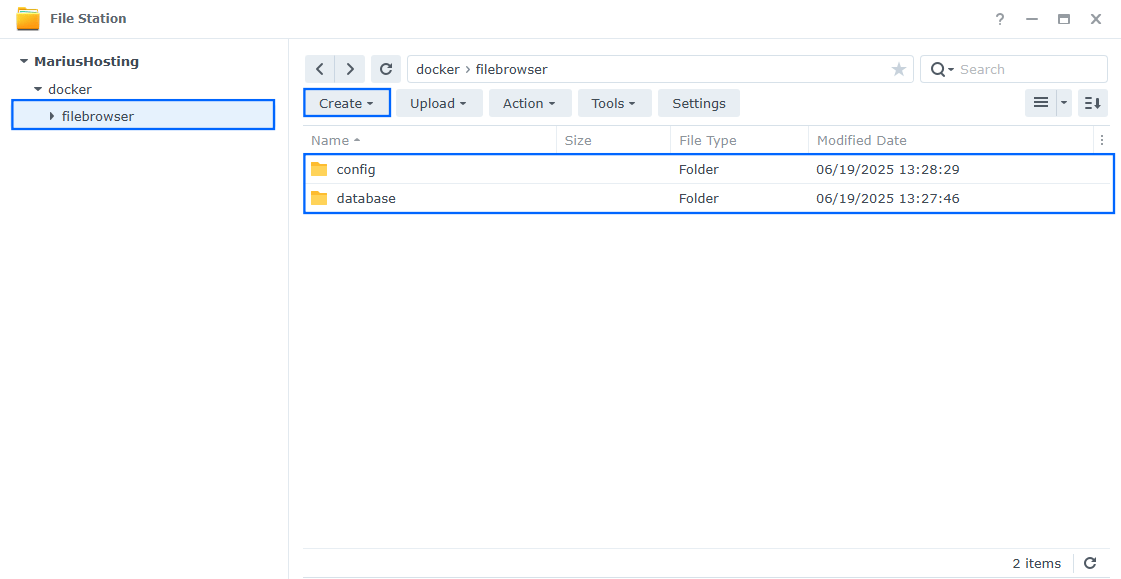Screen dimensions: 1121x579
Task: Collapse the MariusHosting tree node
Action: click(x=24, y=61)
